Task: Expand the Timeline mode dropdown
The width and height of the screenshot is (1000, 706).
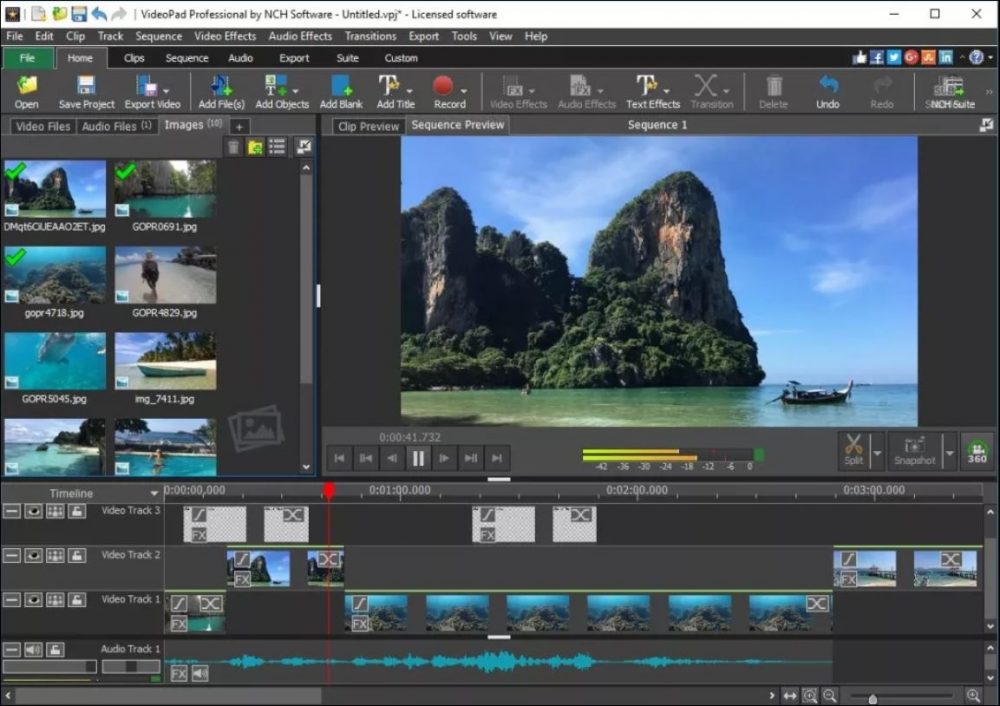Action: pos(154,493)
